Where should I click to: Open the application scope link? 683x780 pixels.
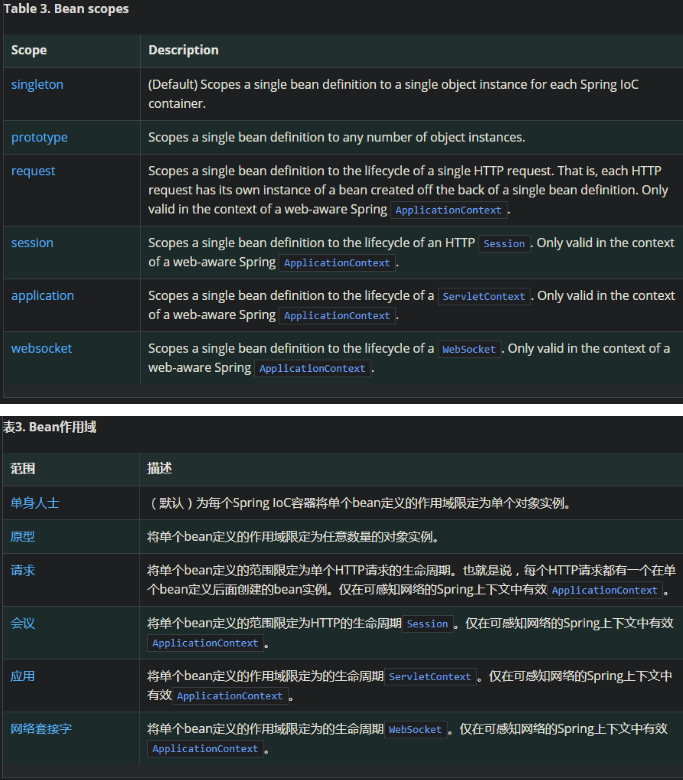coord(42,296)
